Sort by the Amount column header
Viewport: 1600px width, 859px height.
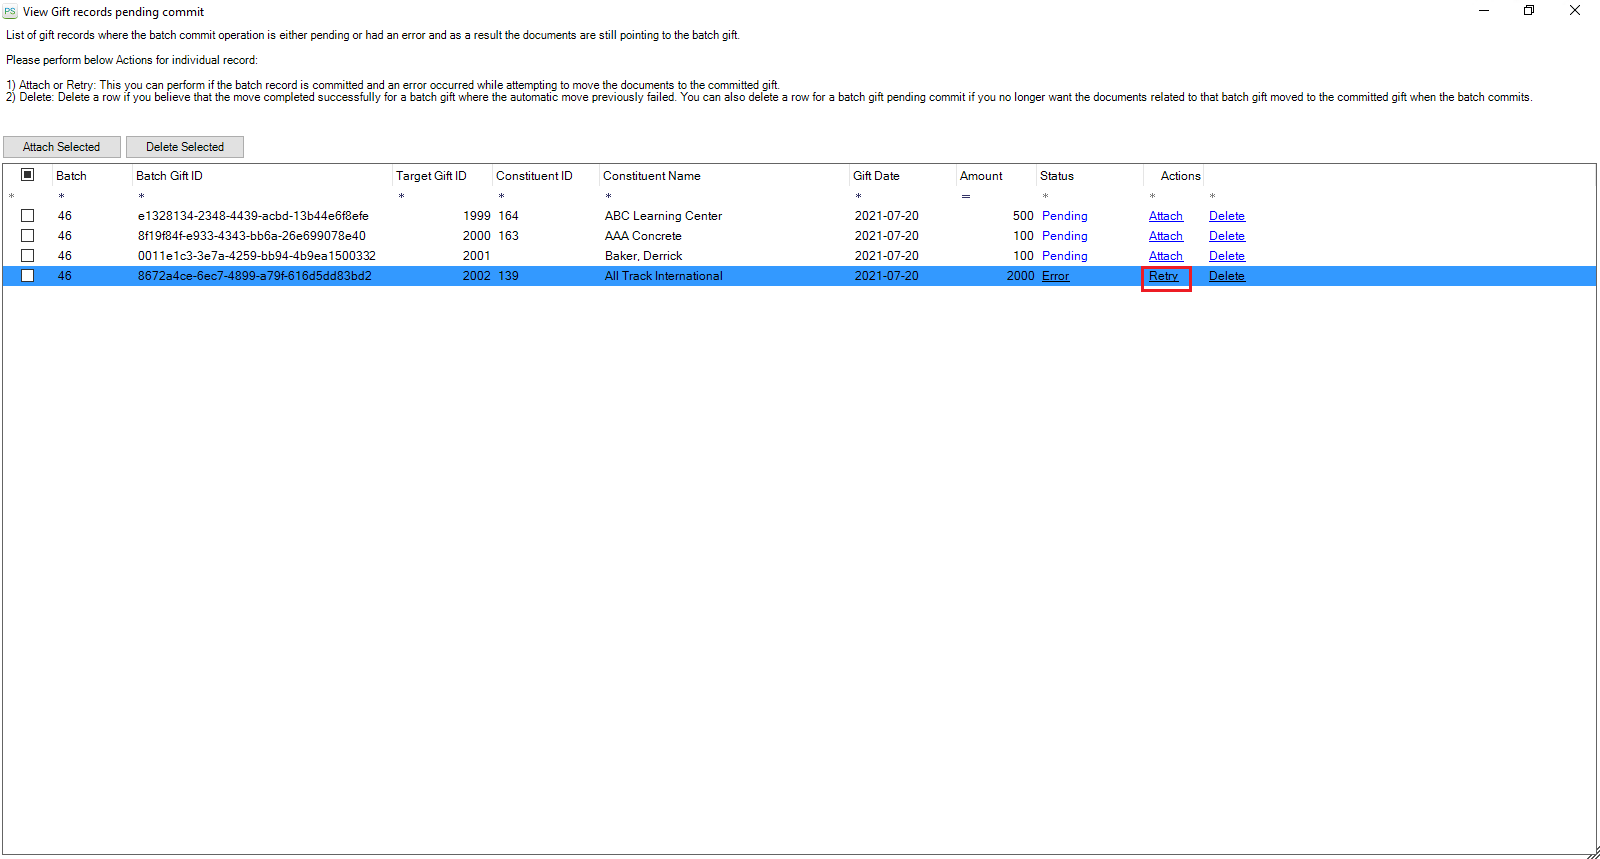[x=980, y=176]
